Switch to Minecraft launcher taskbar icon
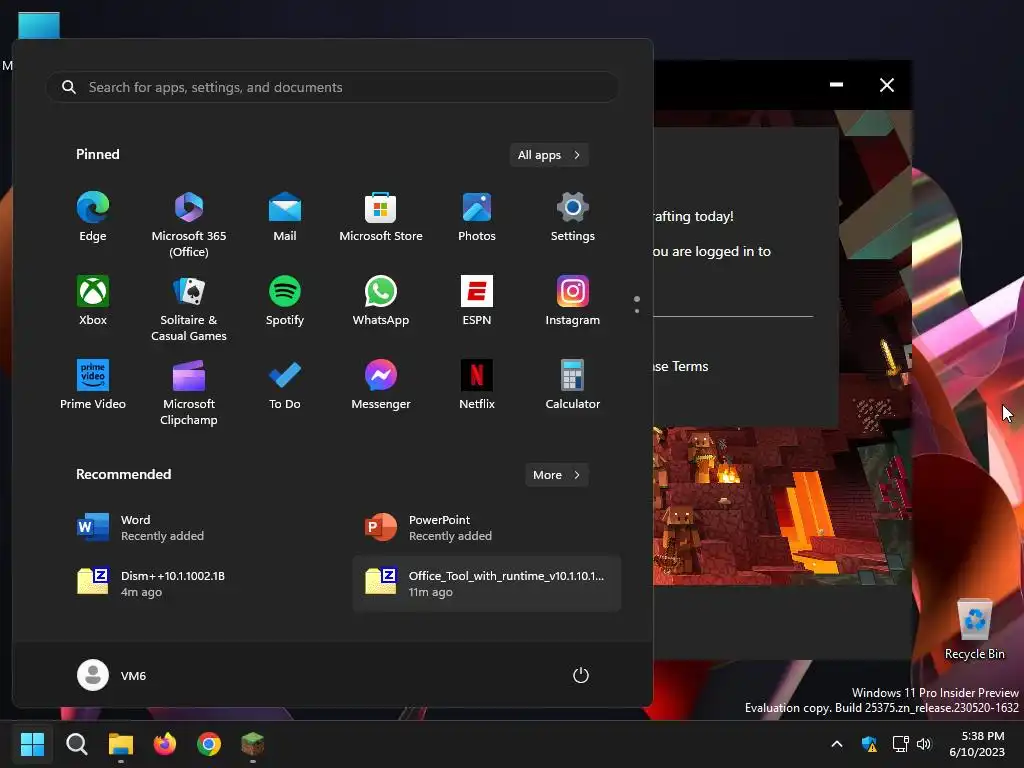The width and height of the screenshot is (1024, 768). [x=253, y=744]
